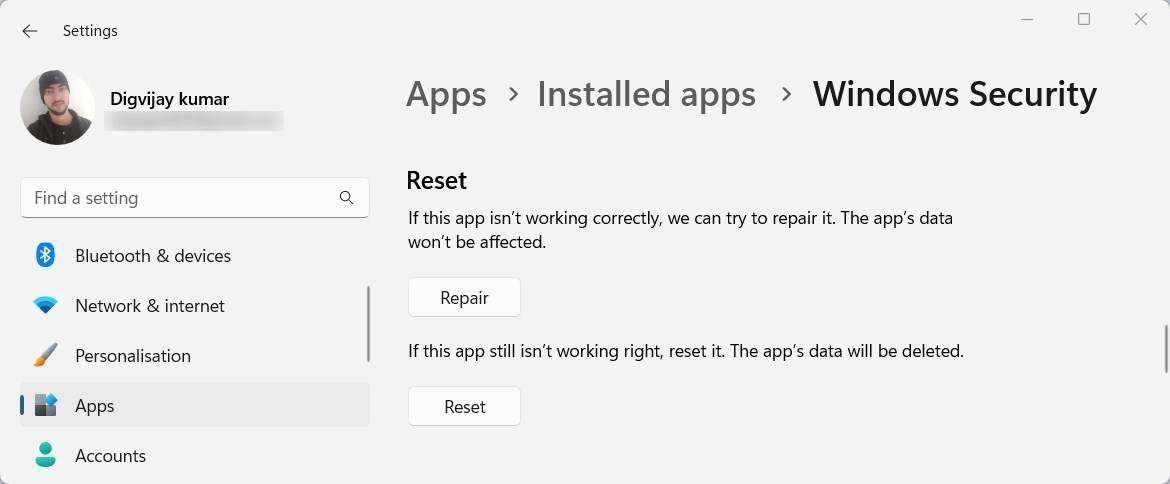Click the main page vertical scrollbar
The height and width of the screenshot is (484, 1170).
click(x=1165, y=348)
